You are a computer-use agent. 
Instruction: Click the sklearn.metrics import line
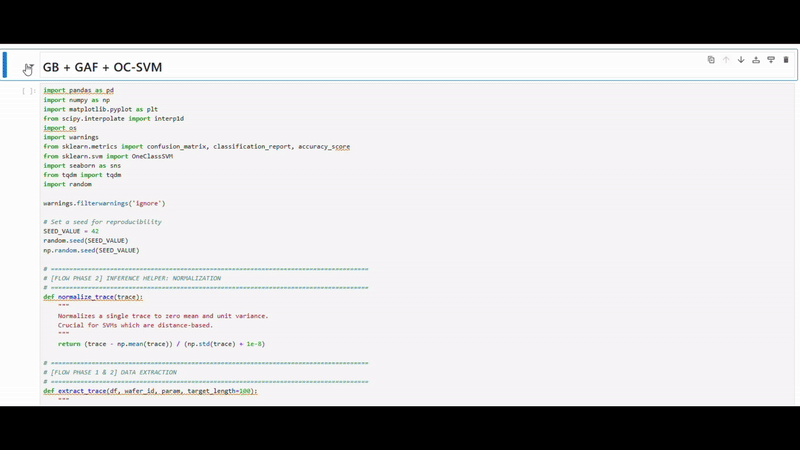pos(196,146)
